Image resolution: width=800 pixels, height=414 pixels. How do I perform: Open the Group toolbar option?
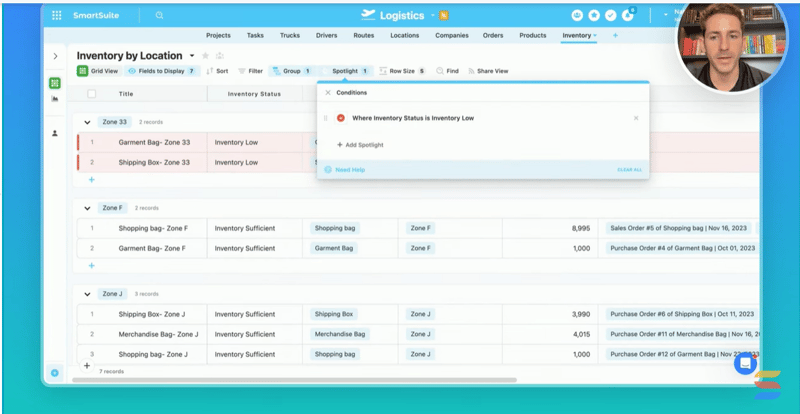pos(291,71)
